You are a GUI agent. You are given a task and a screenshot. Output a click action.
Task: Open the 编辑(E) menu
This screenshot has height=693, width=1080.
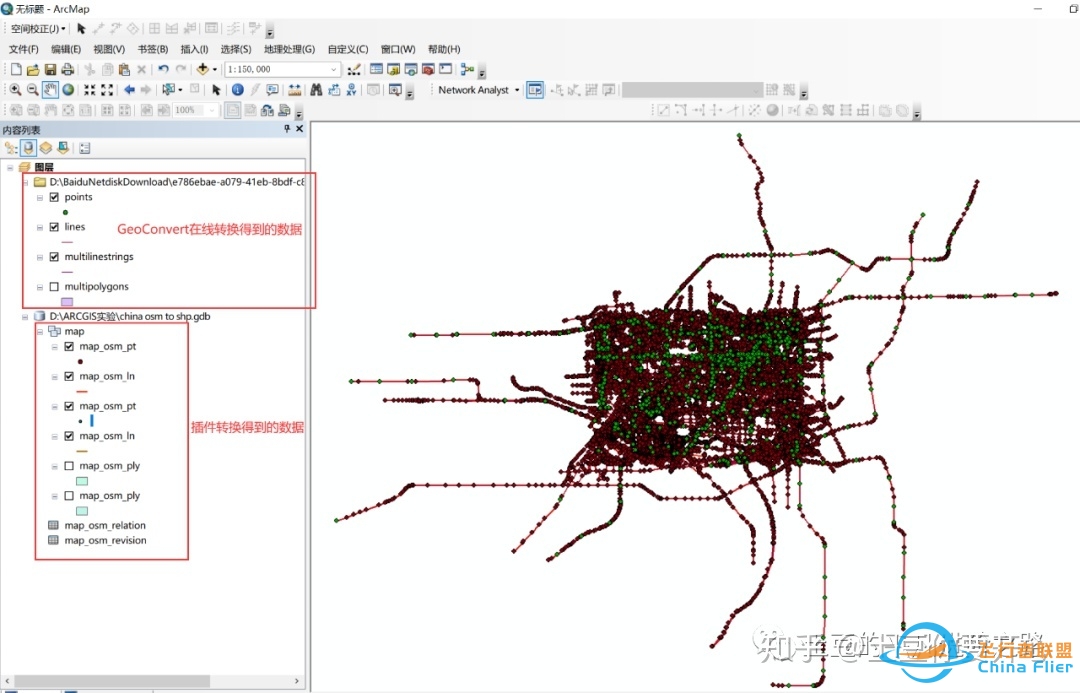coord(65,49)
